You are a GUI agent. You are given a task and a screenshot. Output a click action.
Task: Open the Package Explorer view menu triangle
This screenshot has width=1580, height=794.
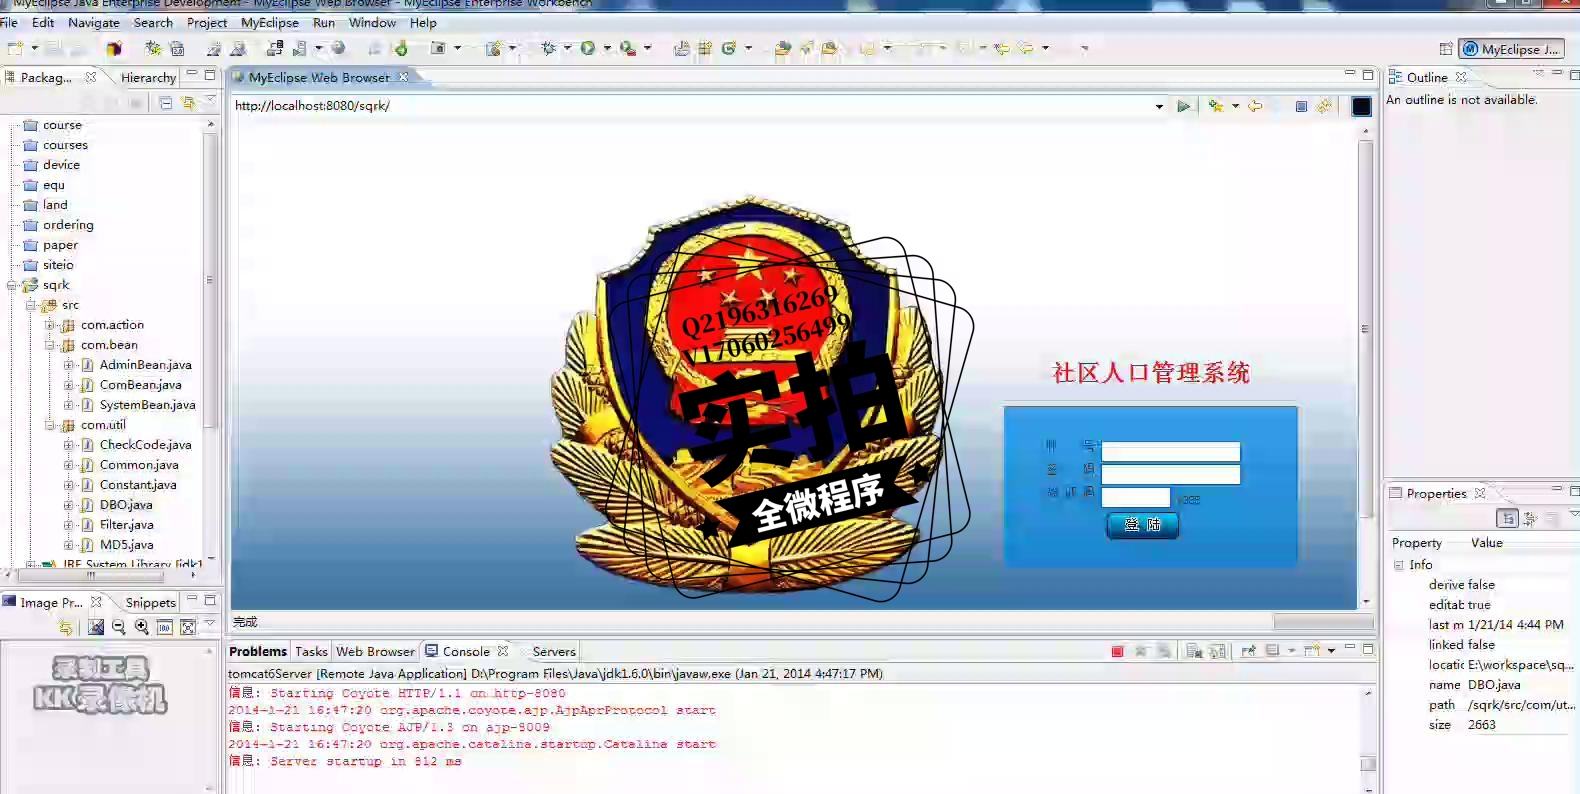[210, 100]
